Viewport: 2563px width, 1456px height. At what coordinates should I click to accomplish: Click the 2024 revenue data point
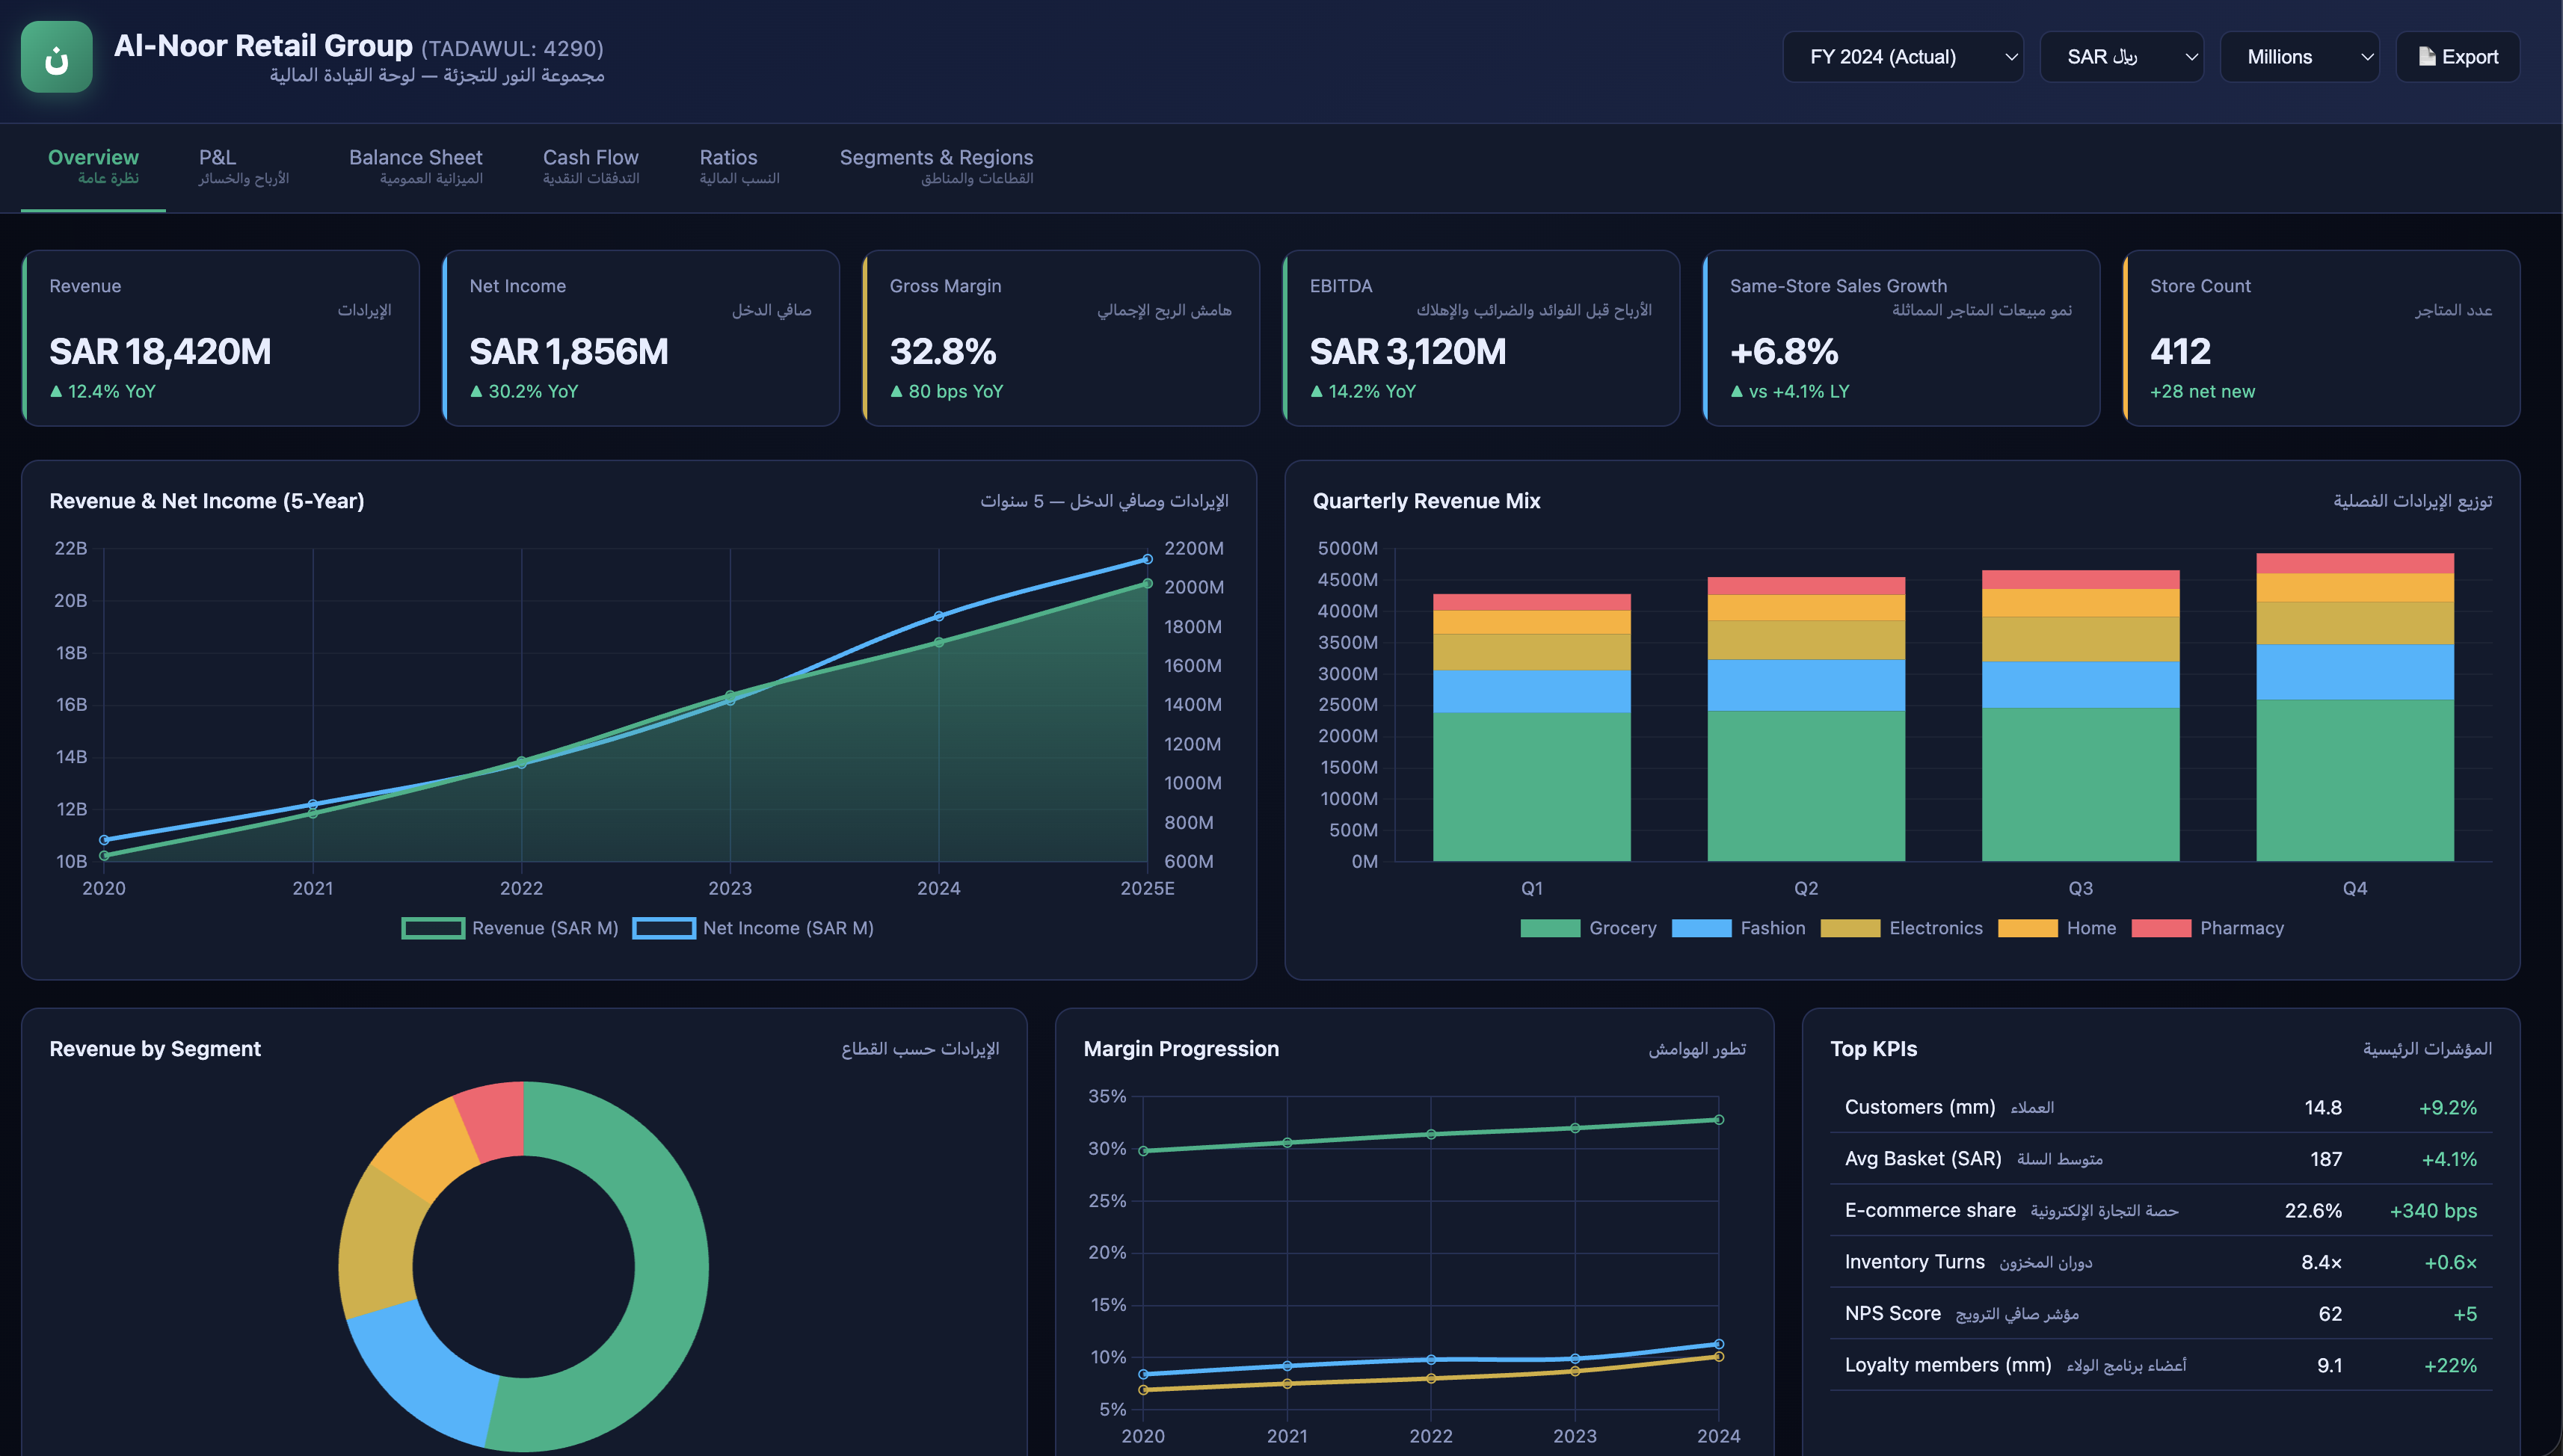click(x=938, y=643)
